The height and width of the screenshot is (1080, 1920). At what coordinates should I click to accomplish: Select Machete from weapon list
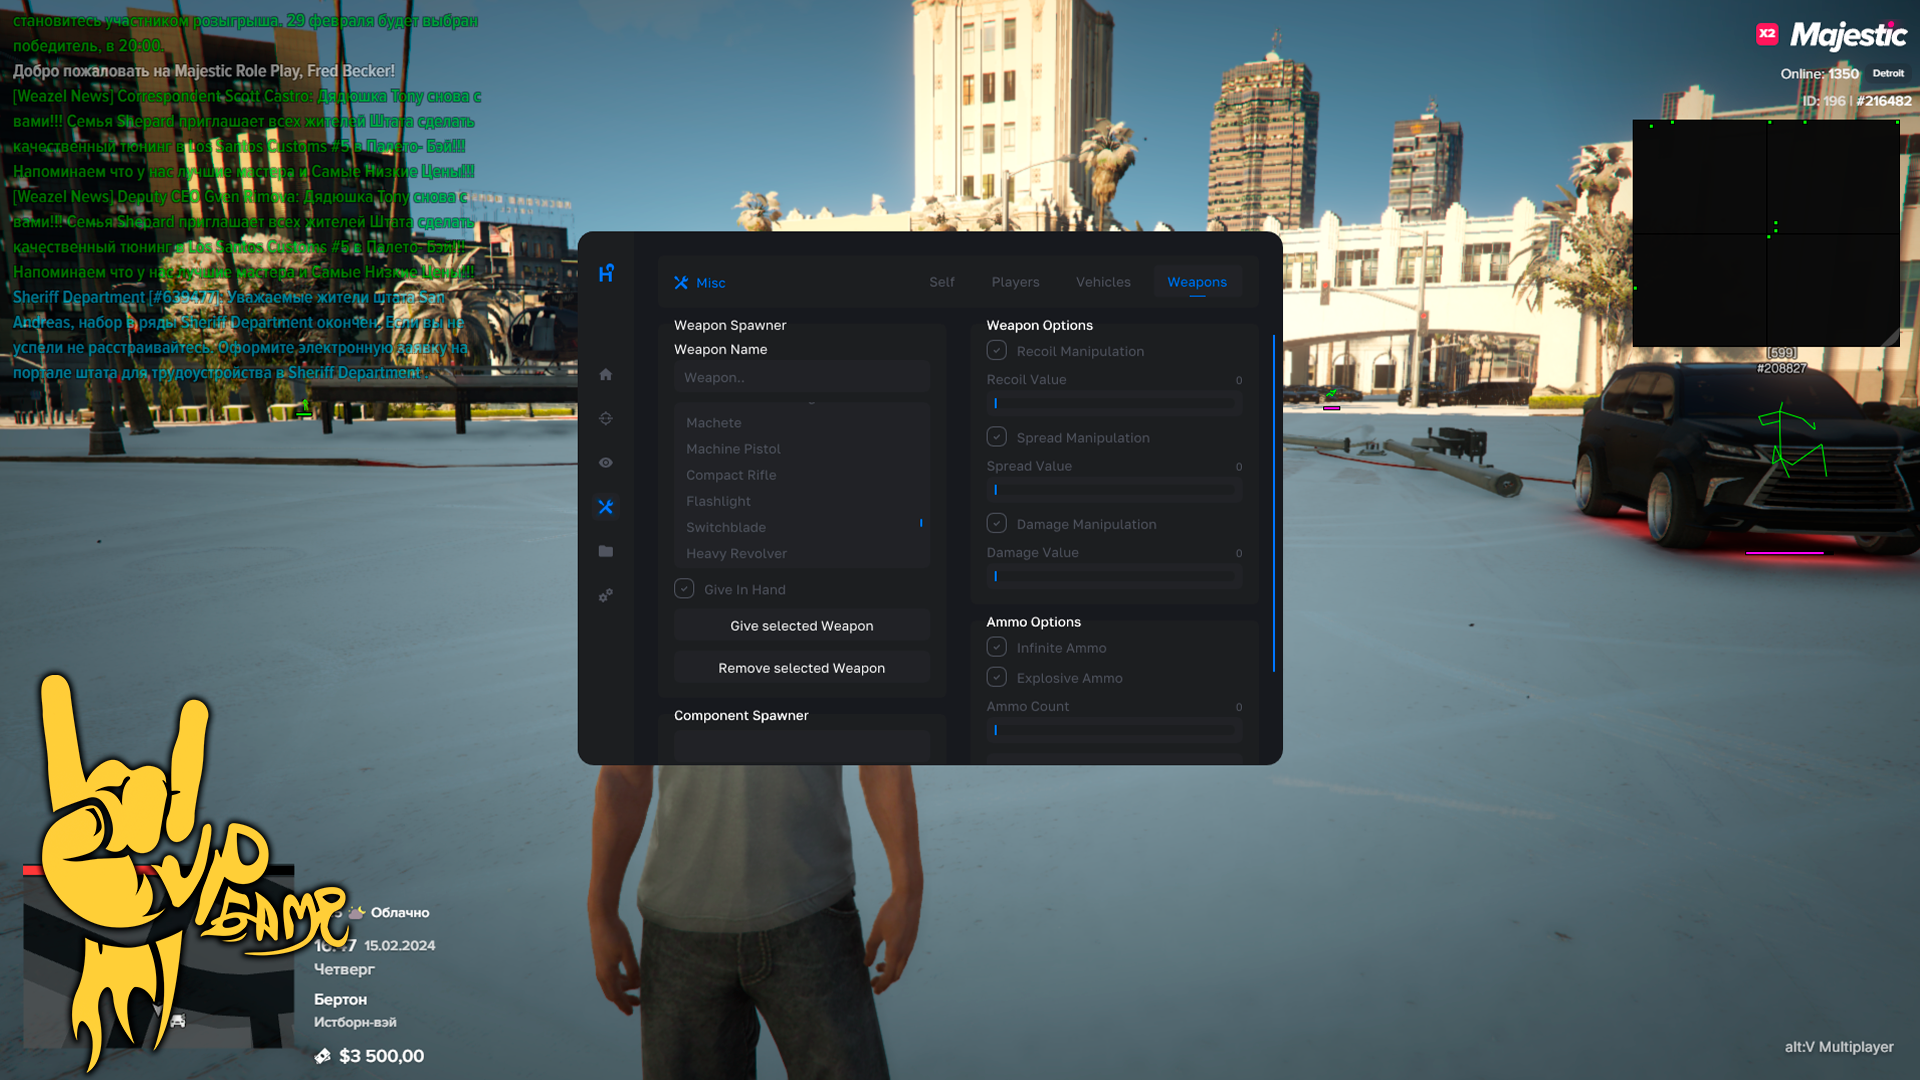click(713, 422)
